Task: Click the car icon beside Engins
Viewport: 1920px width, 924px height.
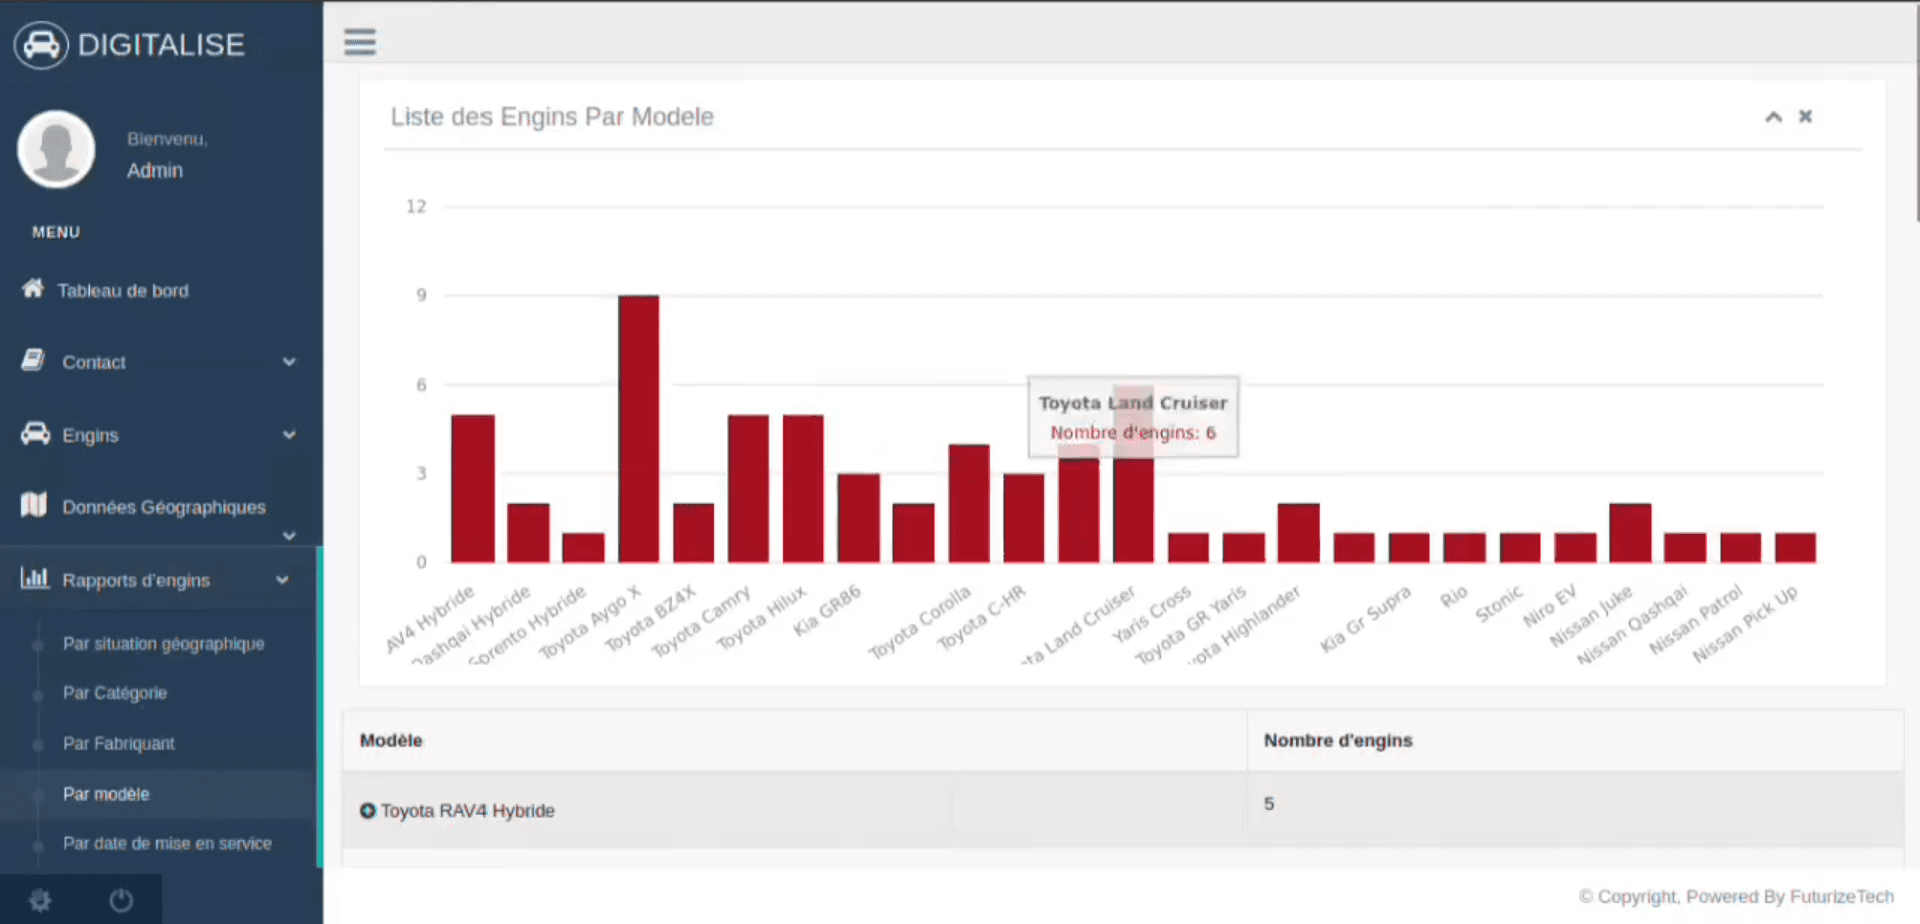Action: pos(35,433)
